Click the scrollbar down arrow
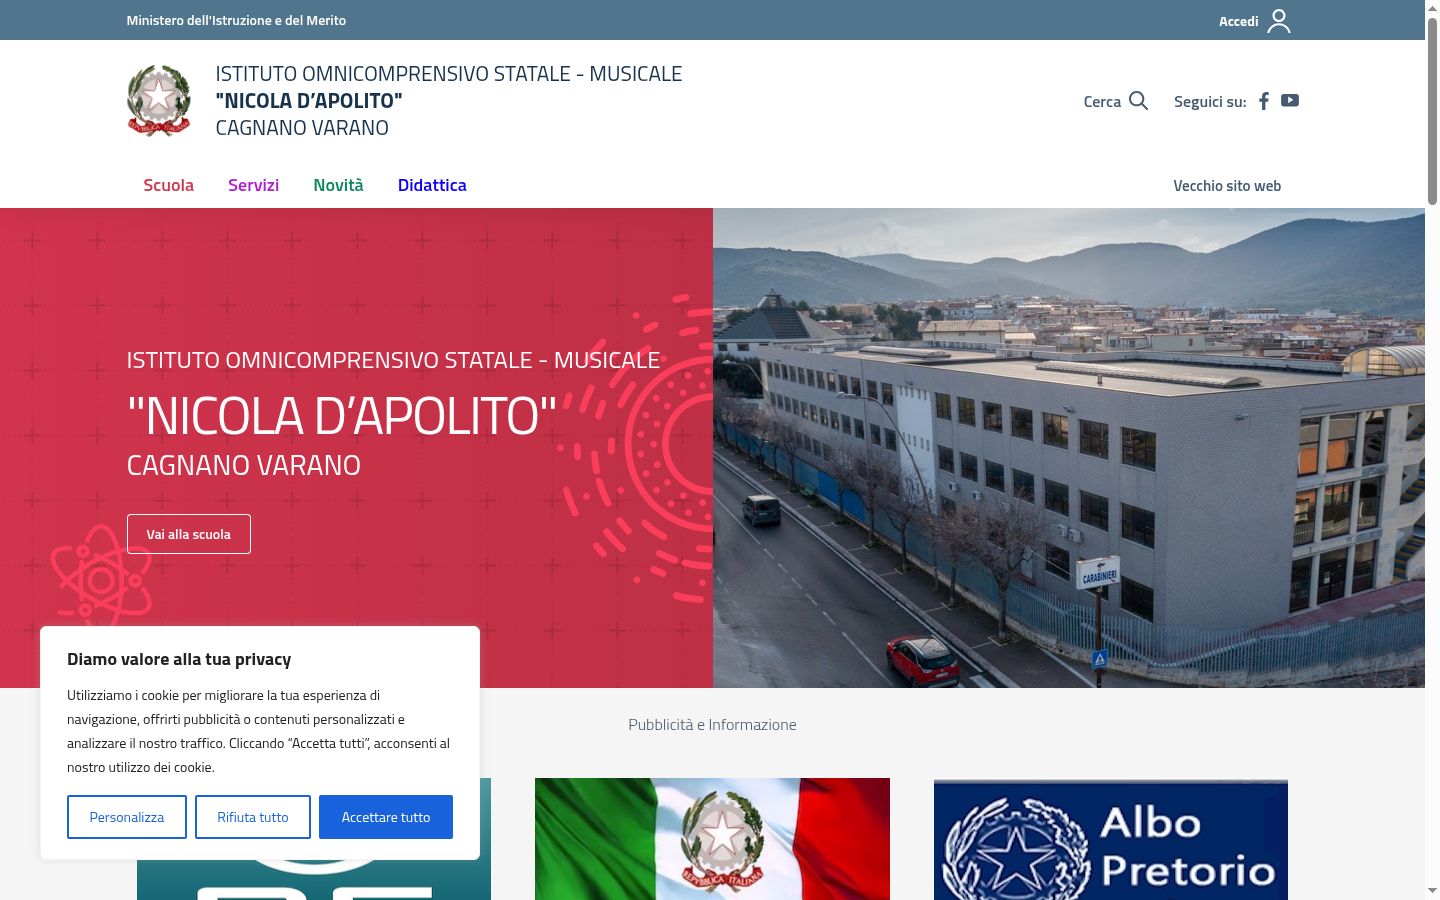 point(1432,890)
